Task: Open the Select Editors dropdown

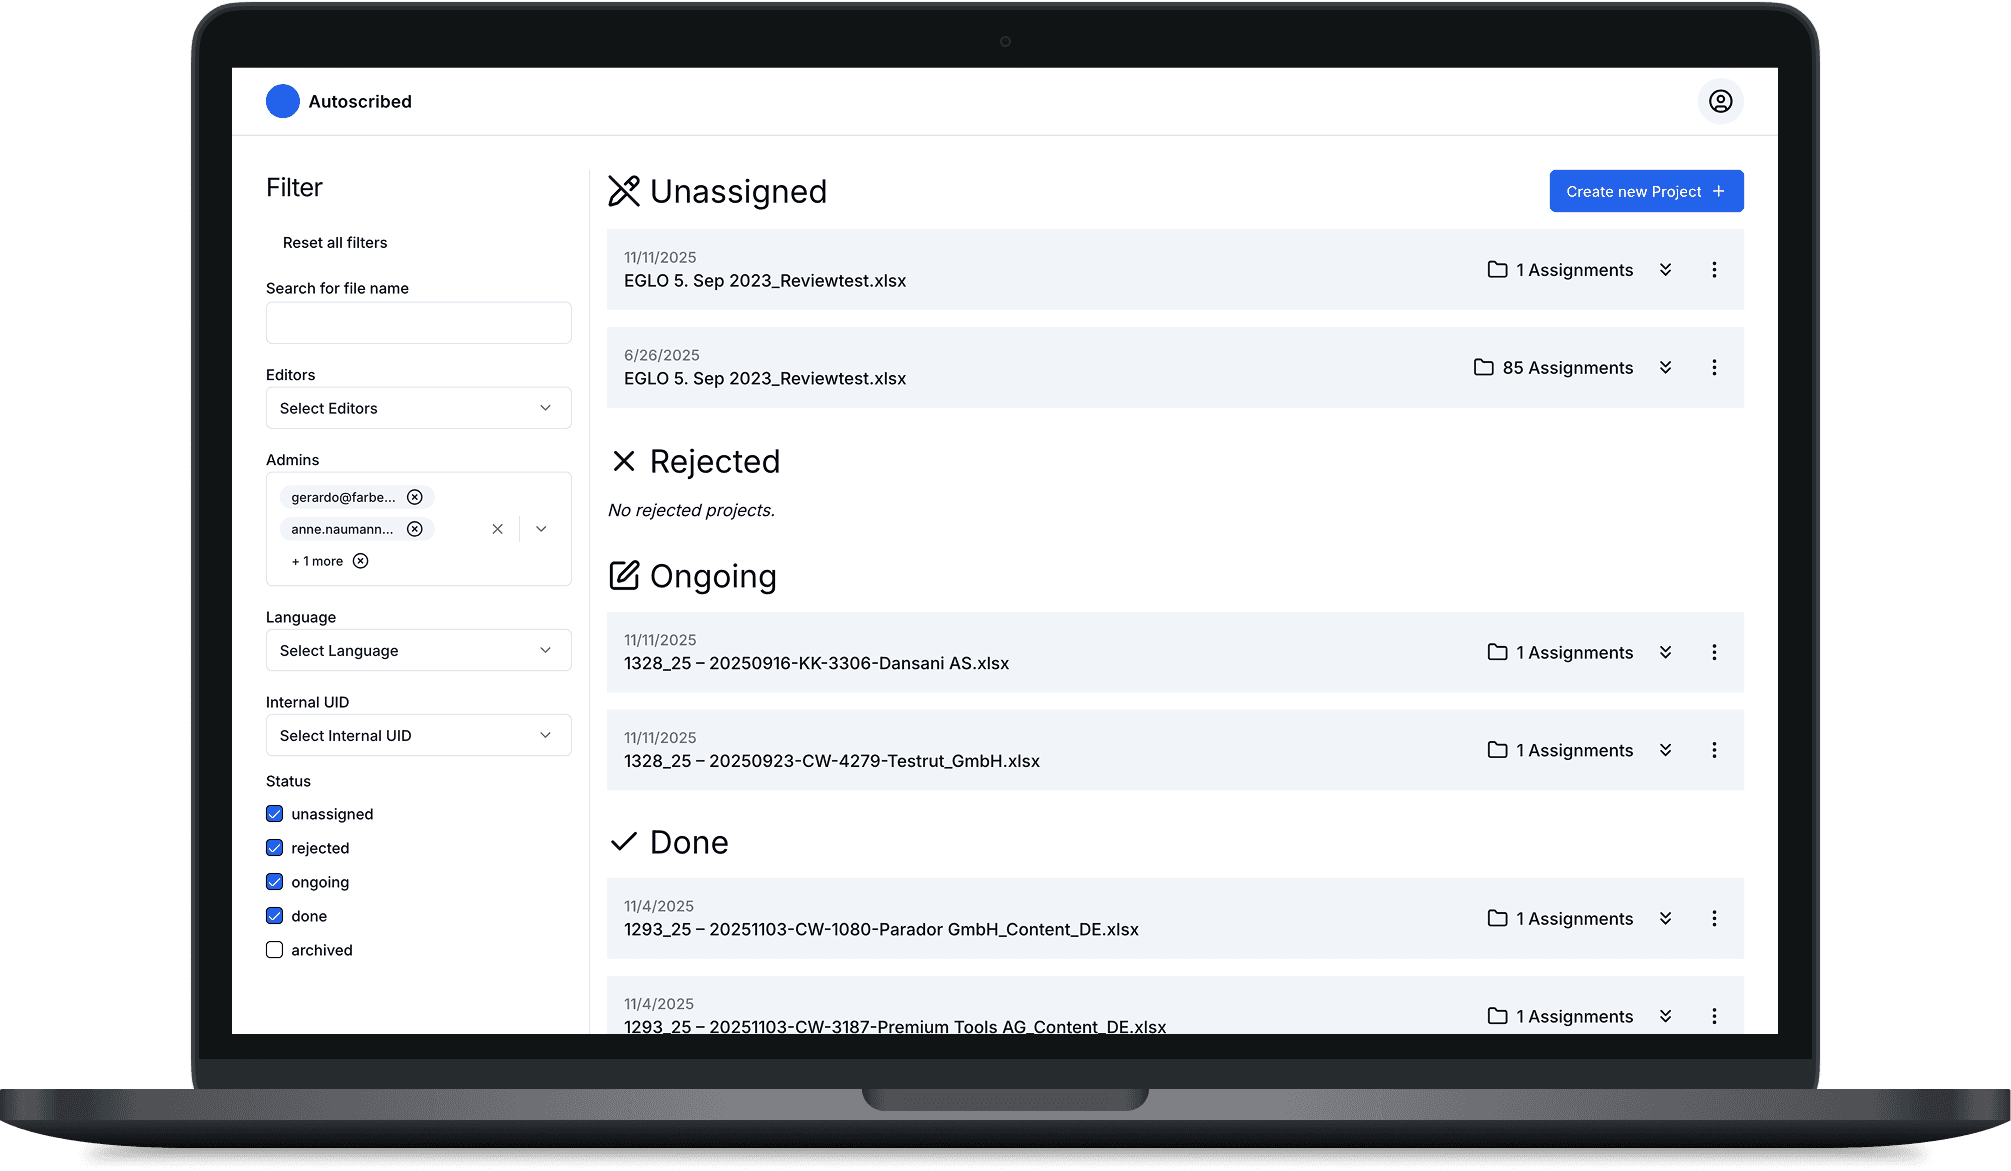Action: (418, 407)
